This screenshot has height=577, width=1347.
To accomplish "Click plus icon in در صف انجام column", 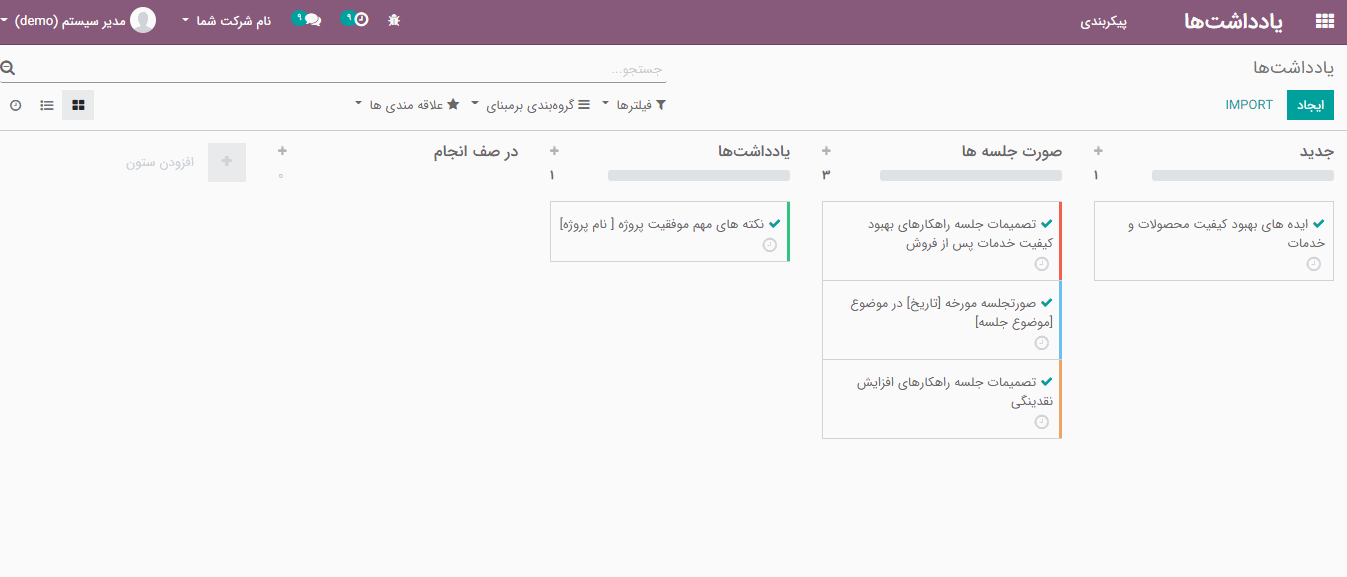I will point(282,151).
